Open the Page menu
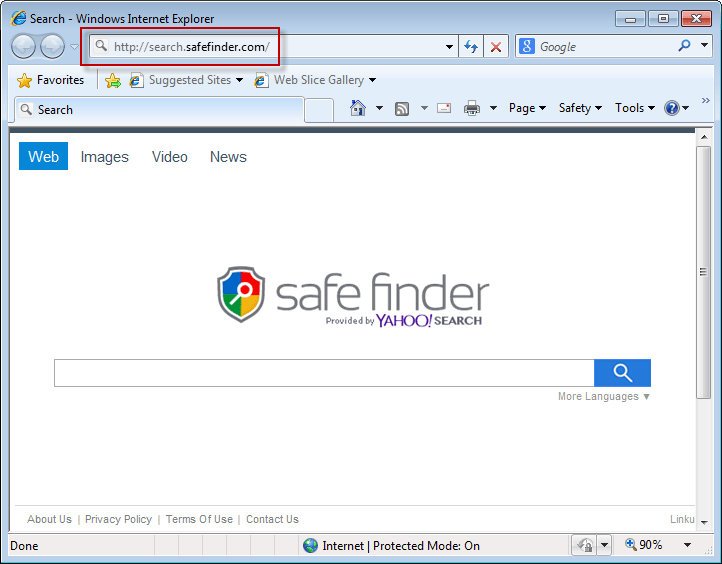 527,108
